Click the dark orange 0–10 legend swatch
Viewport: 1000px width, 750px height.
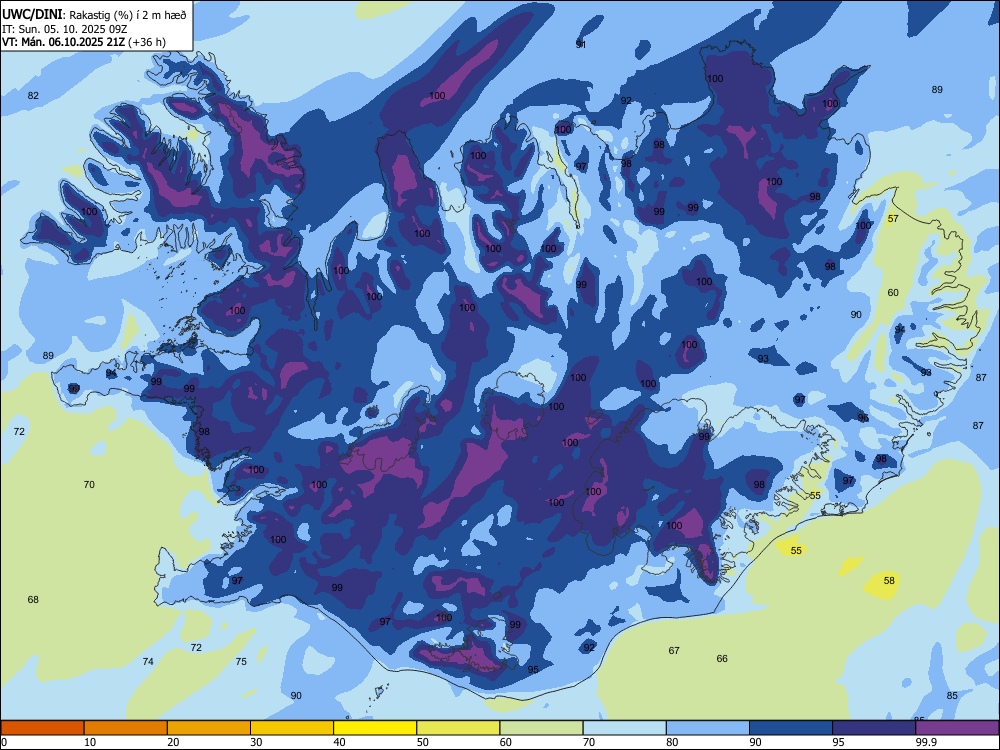click(x=42, y=728)
